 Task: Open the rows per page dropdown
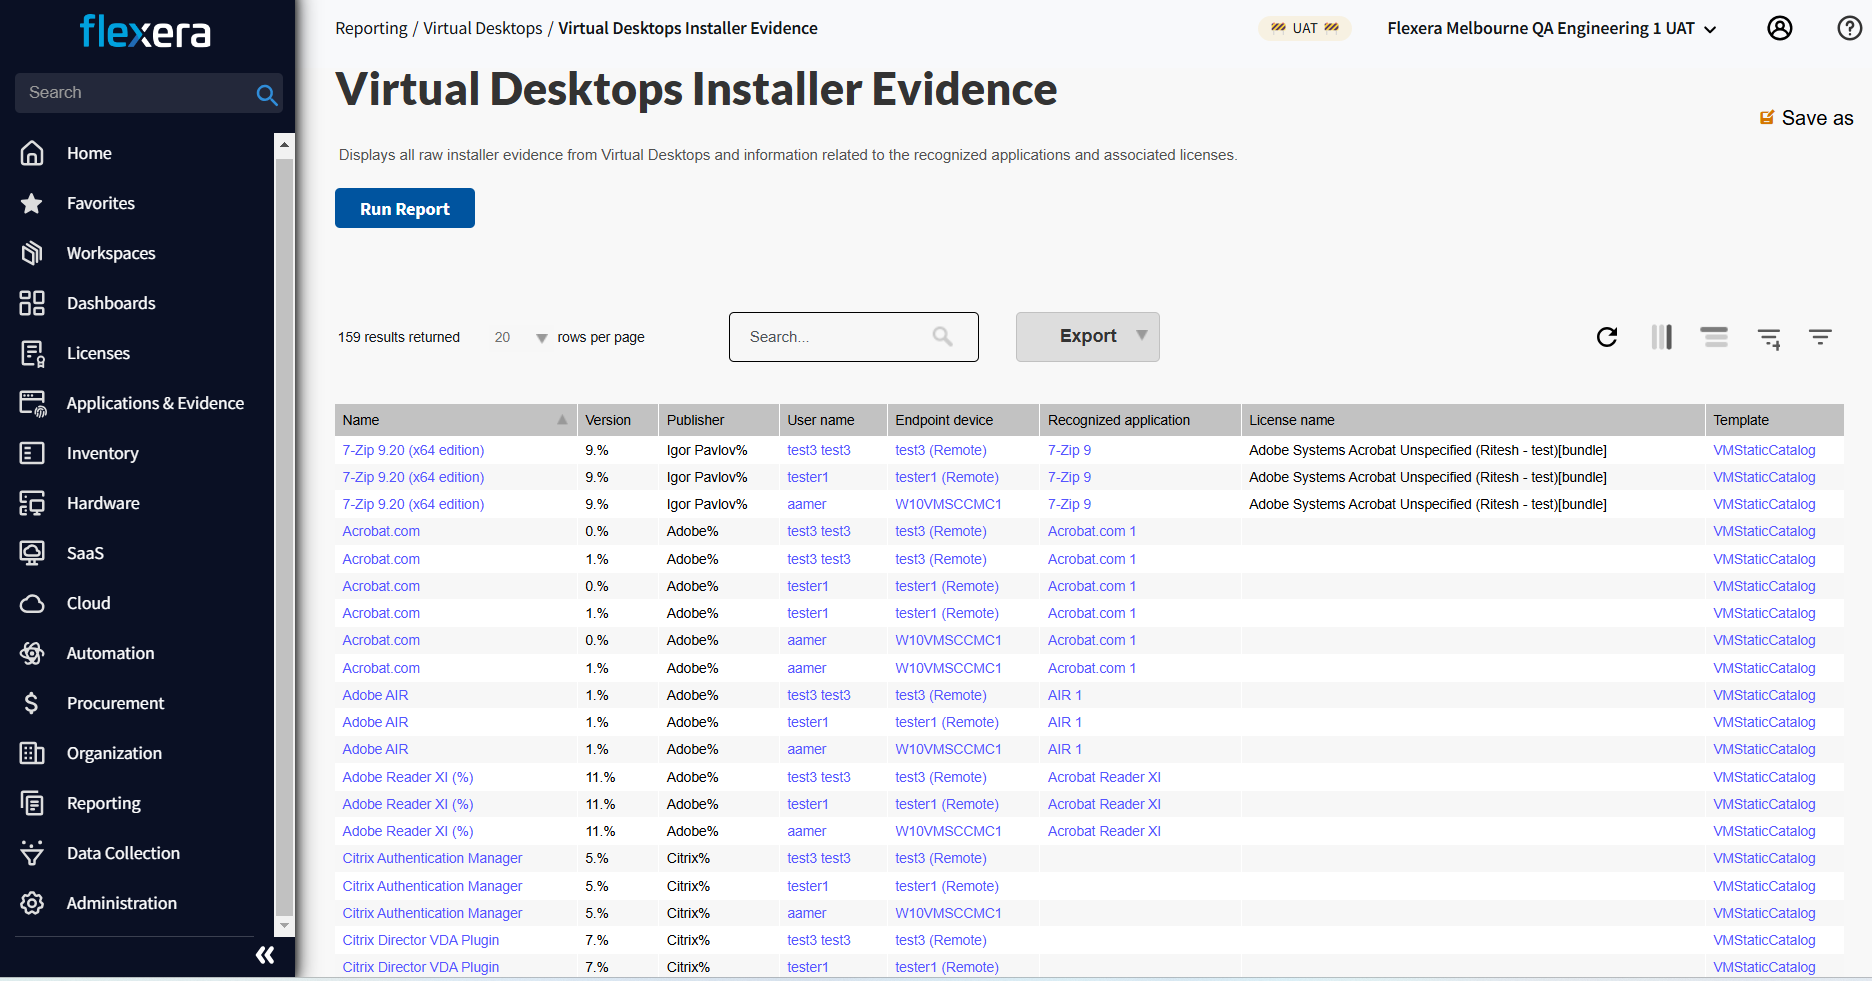[x=541, y=338]
